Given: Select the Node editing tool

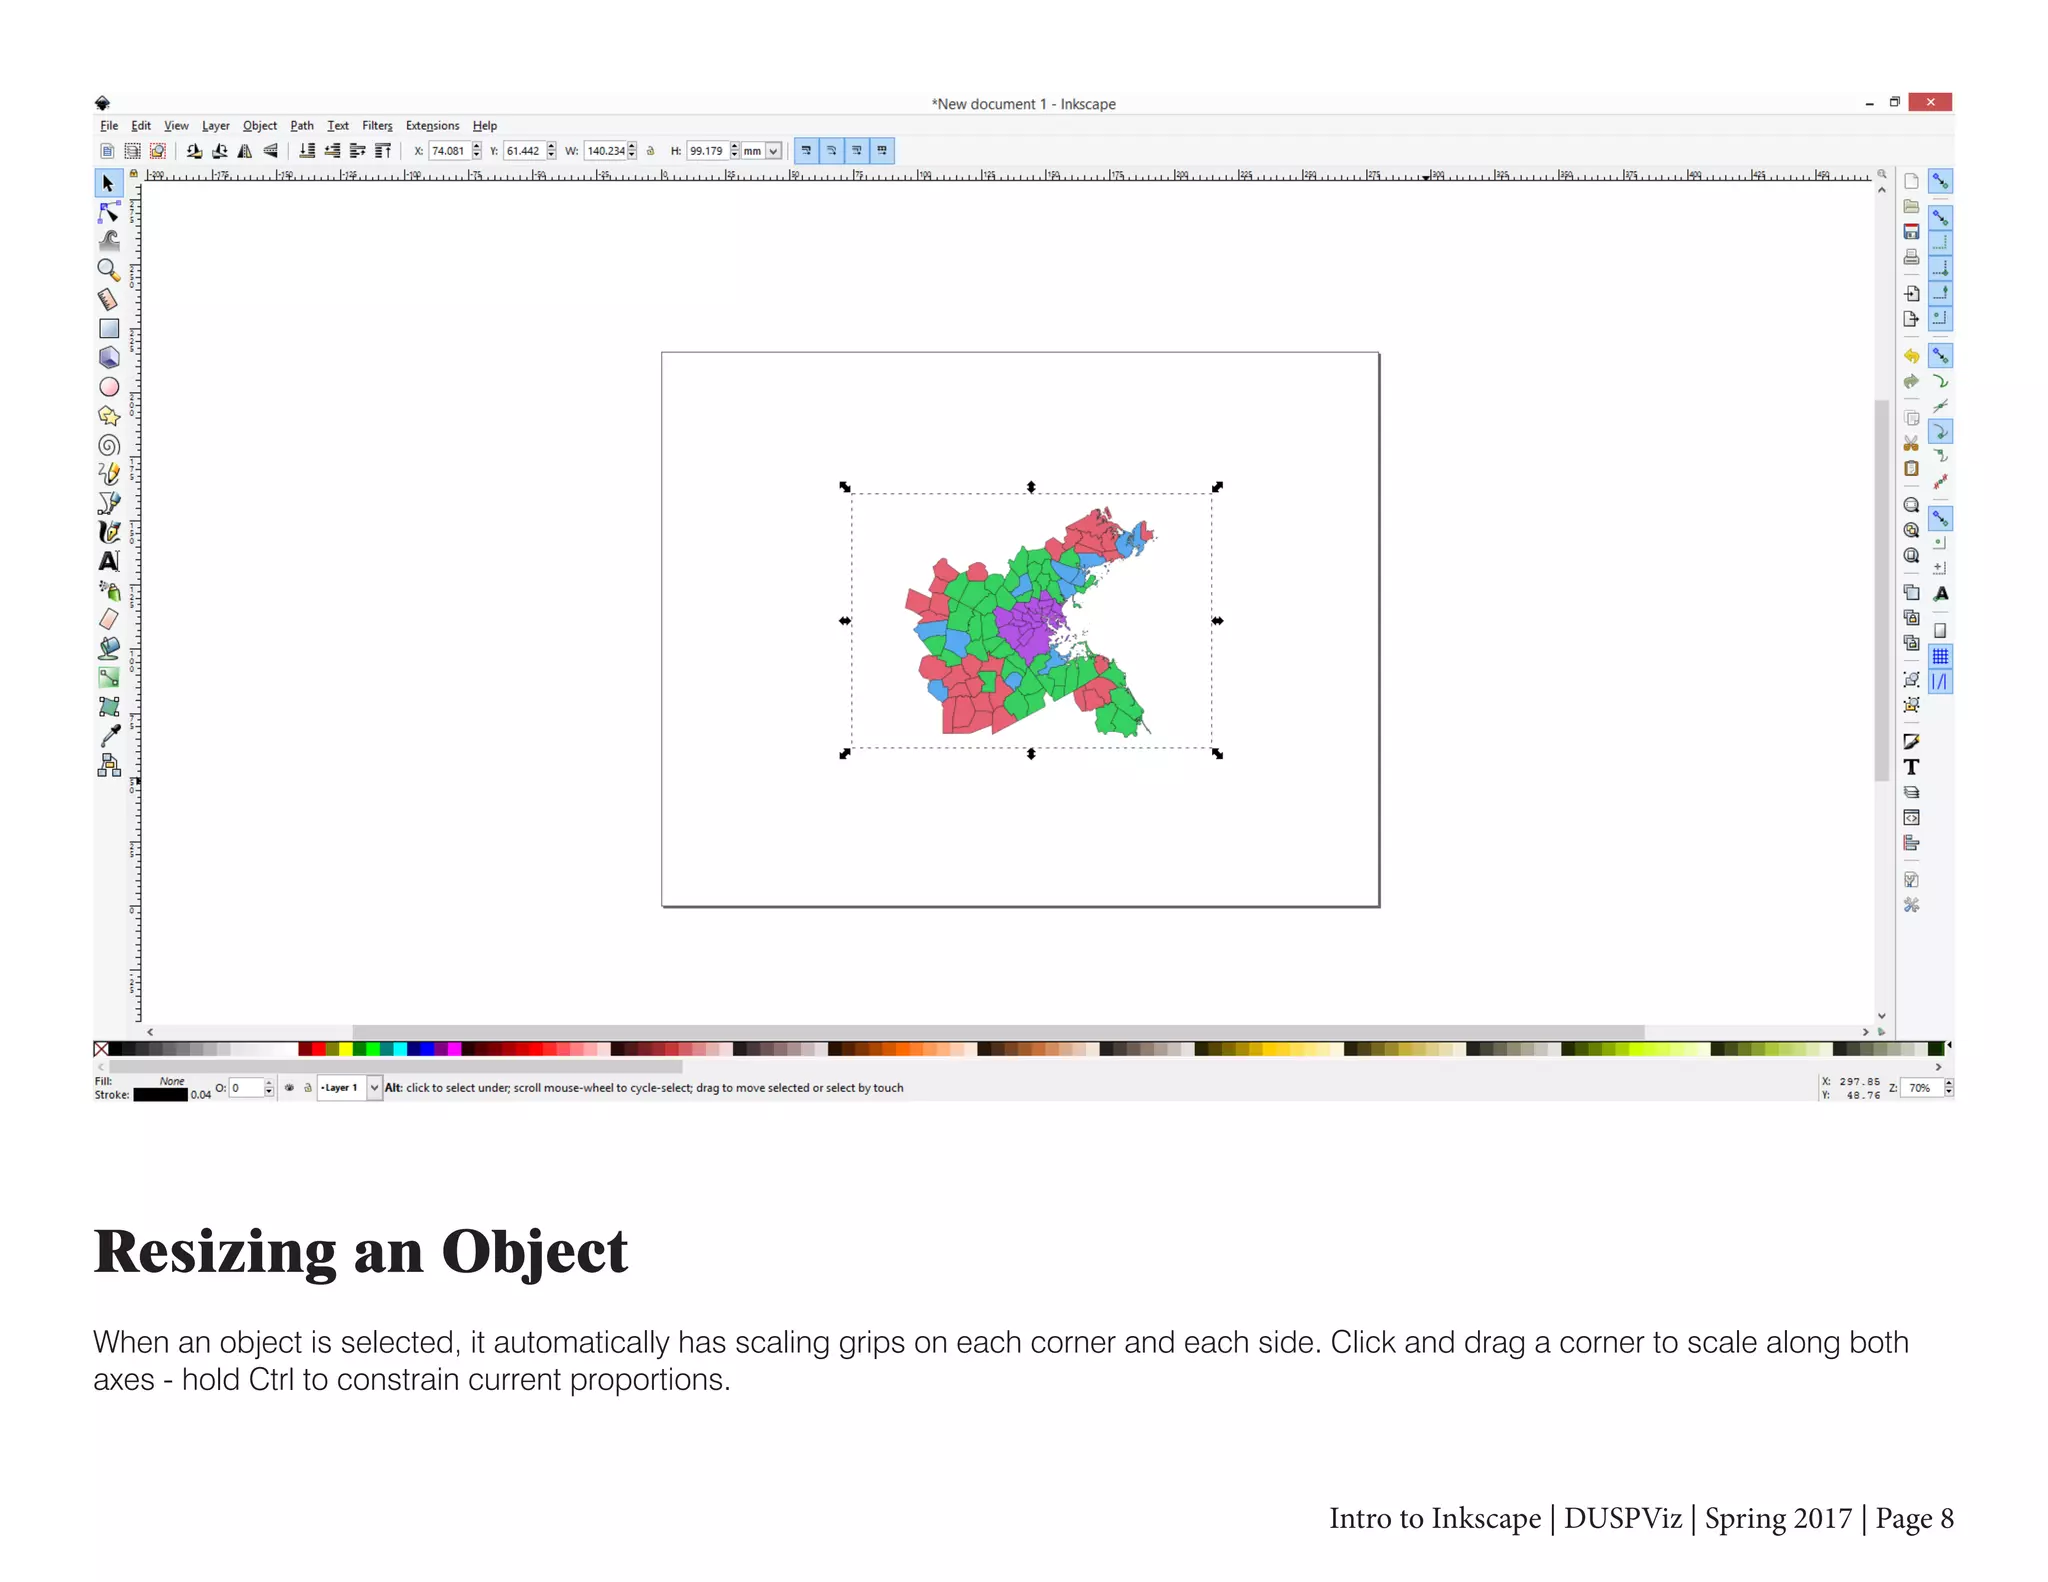Looking at the screenshot, I should [x=108, y=212].
